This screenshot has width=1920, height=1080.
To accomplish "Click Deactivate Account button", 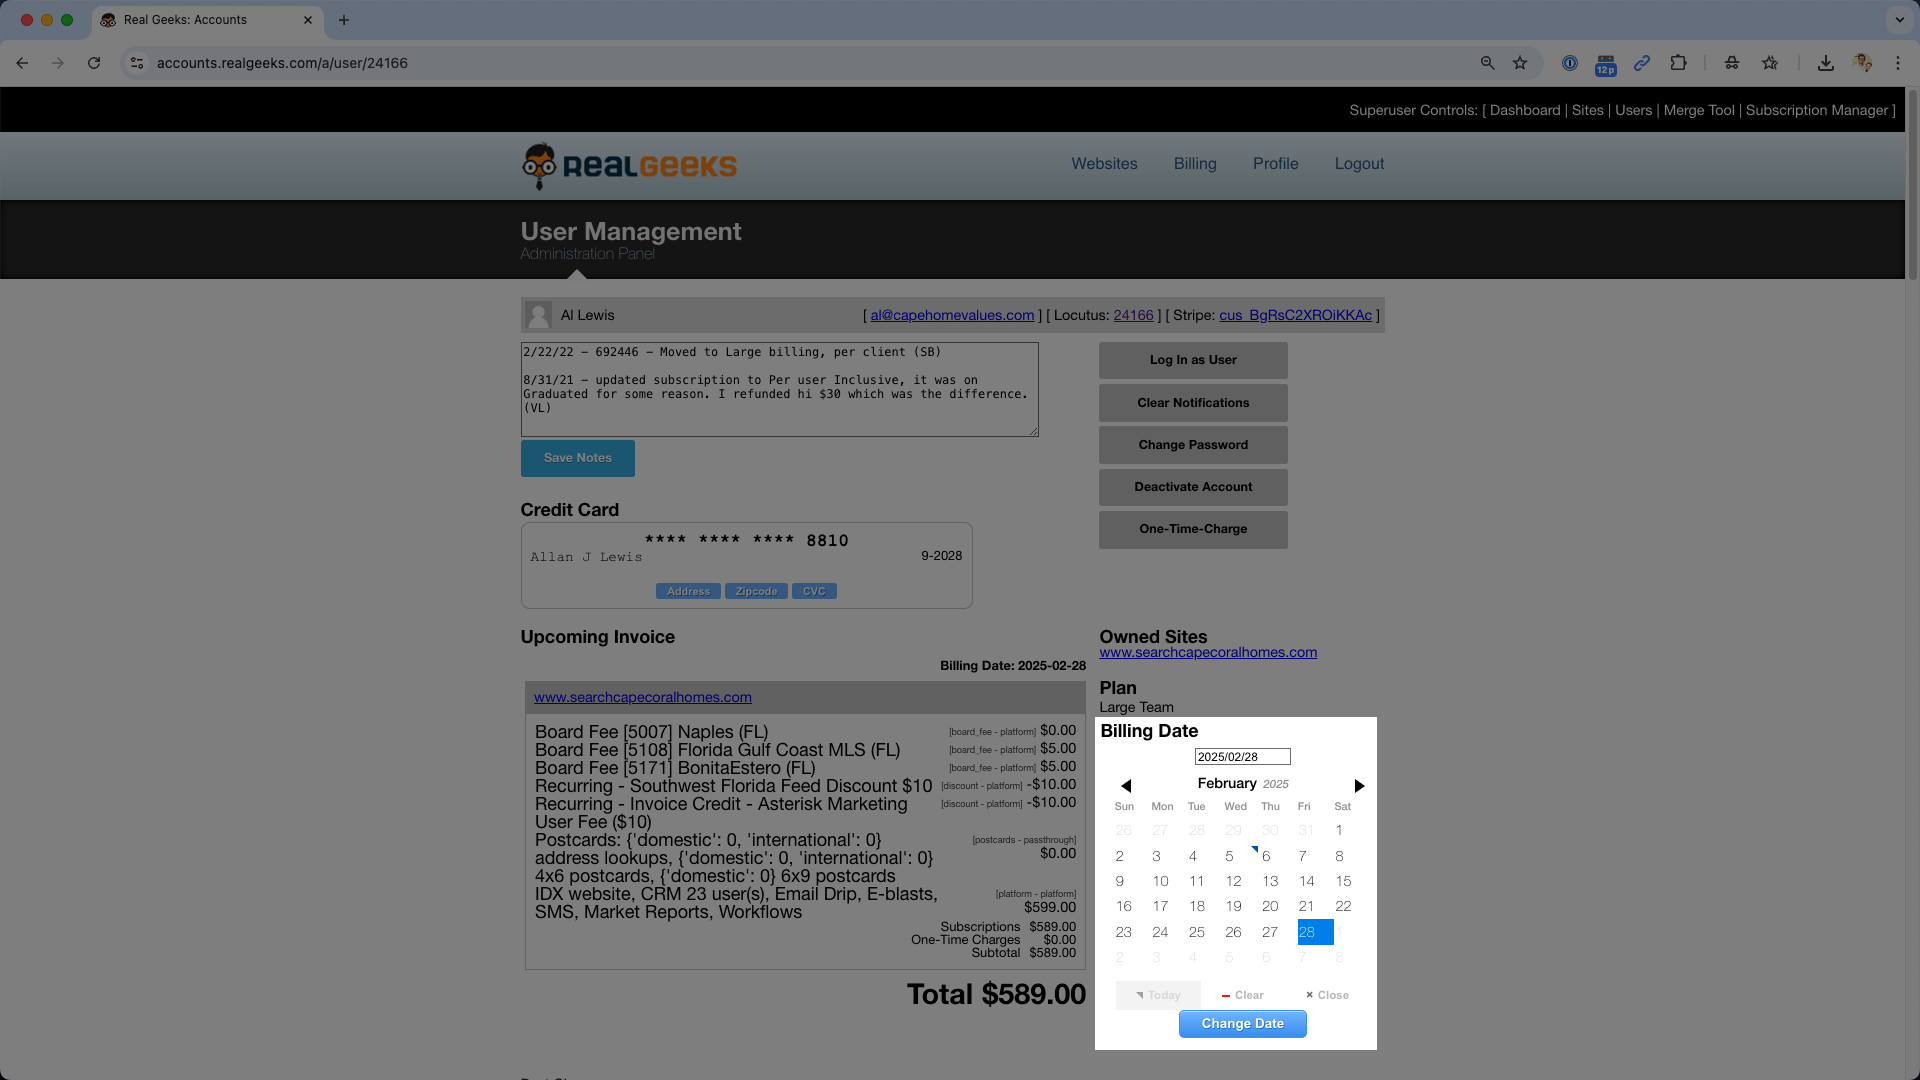I will [1193, 487].
